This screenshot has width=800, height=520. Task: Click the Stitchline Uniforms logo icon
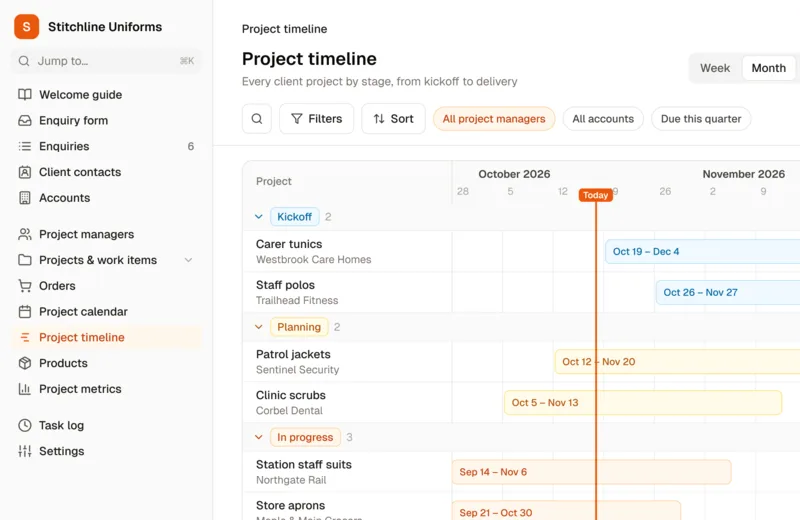click(x=27, y=27)
